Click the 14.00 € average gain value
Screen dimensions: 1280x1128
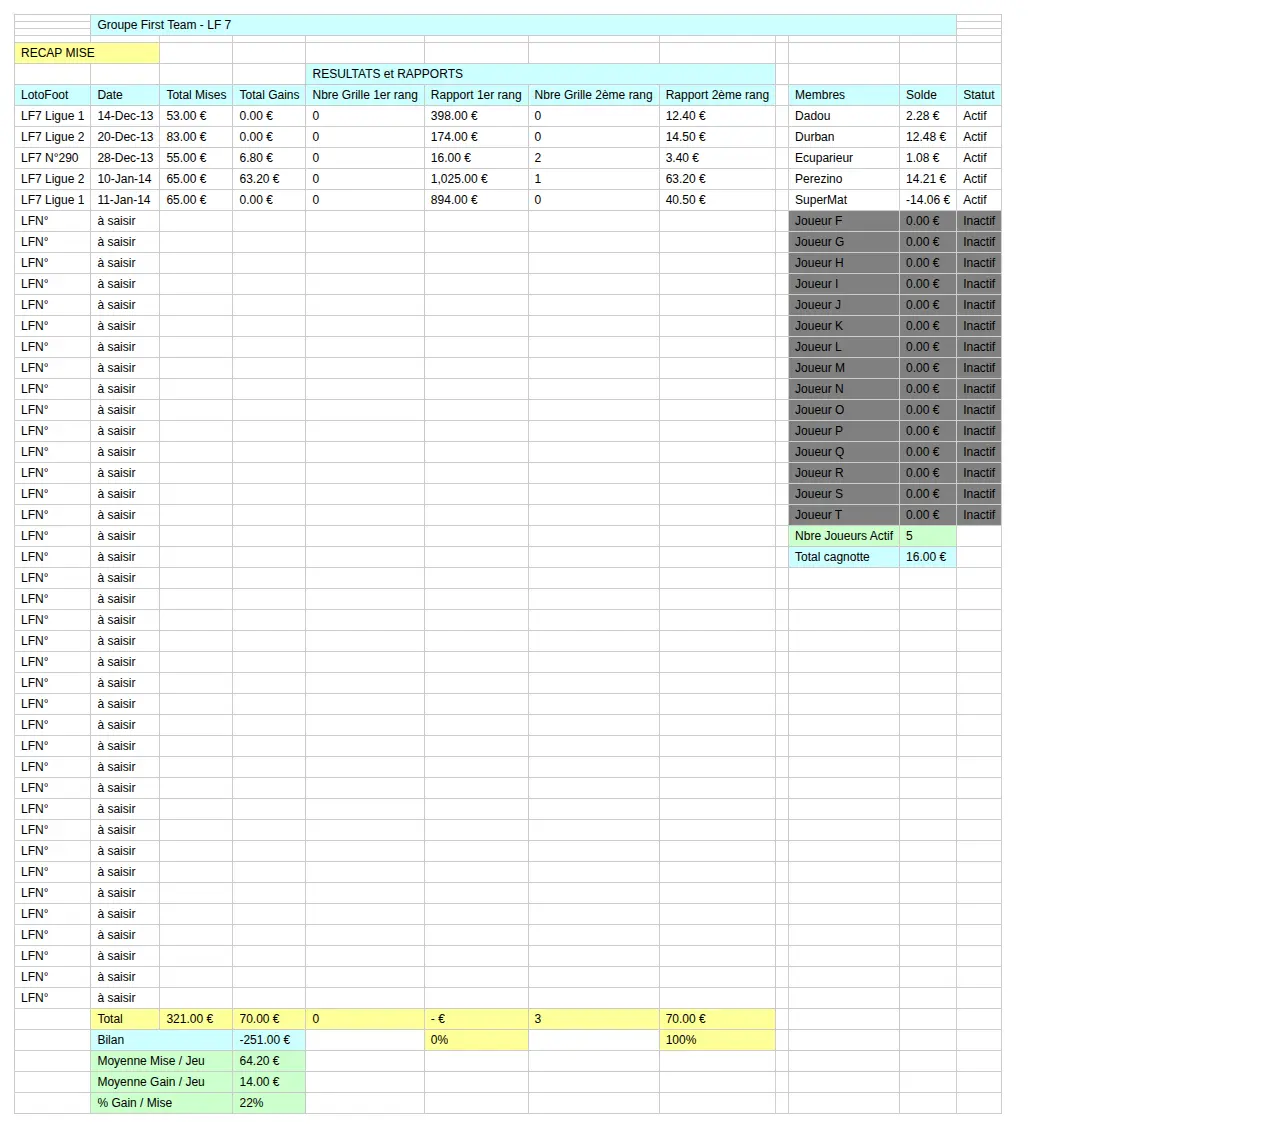click(x=269, y=1082)
